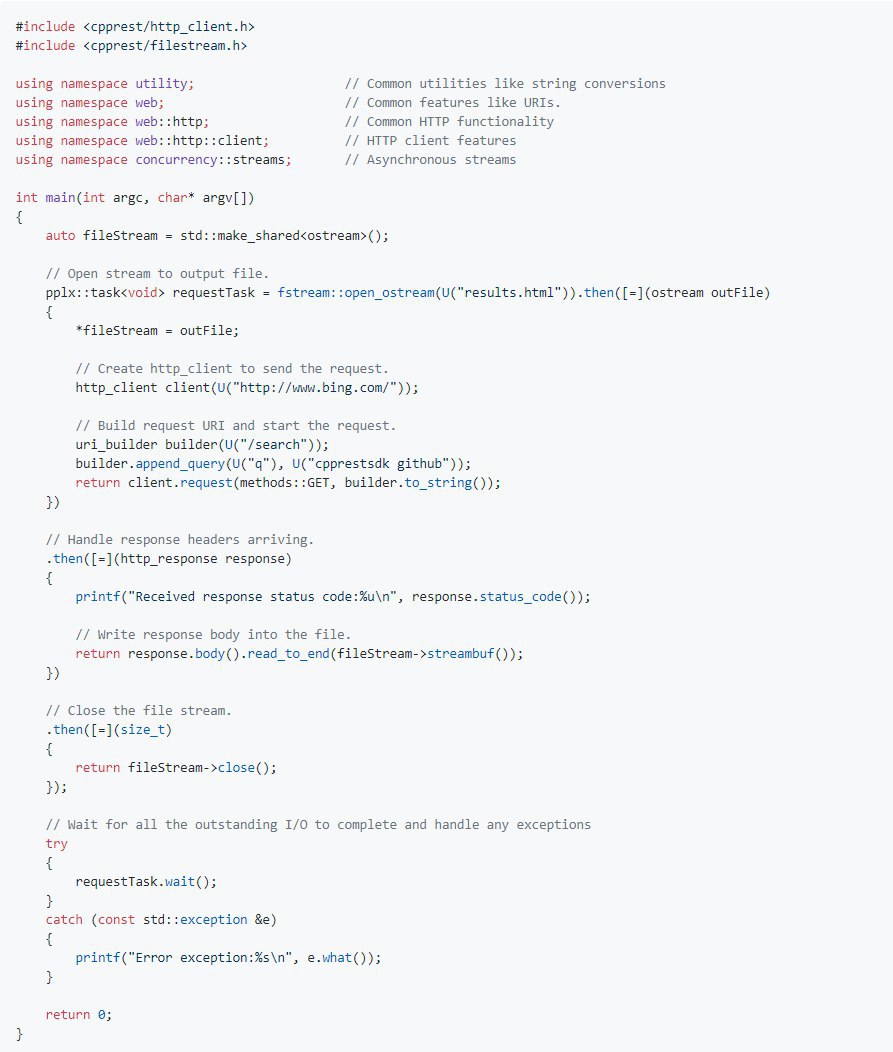Click comment 'Asynchronous streams'
The width and height of the screenshot is (893, 1052).
pyautogui.click(x=431, y=160)
